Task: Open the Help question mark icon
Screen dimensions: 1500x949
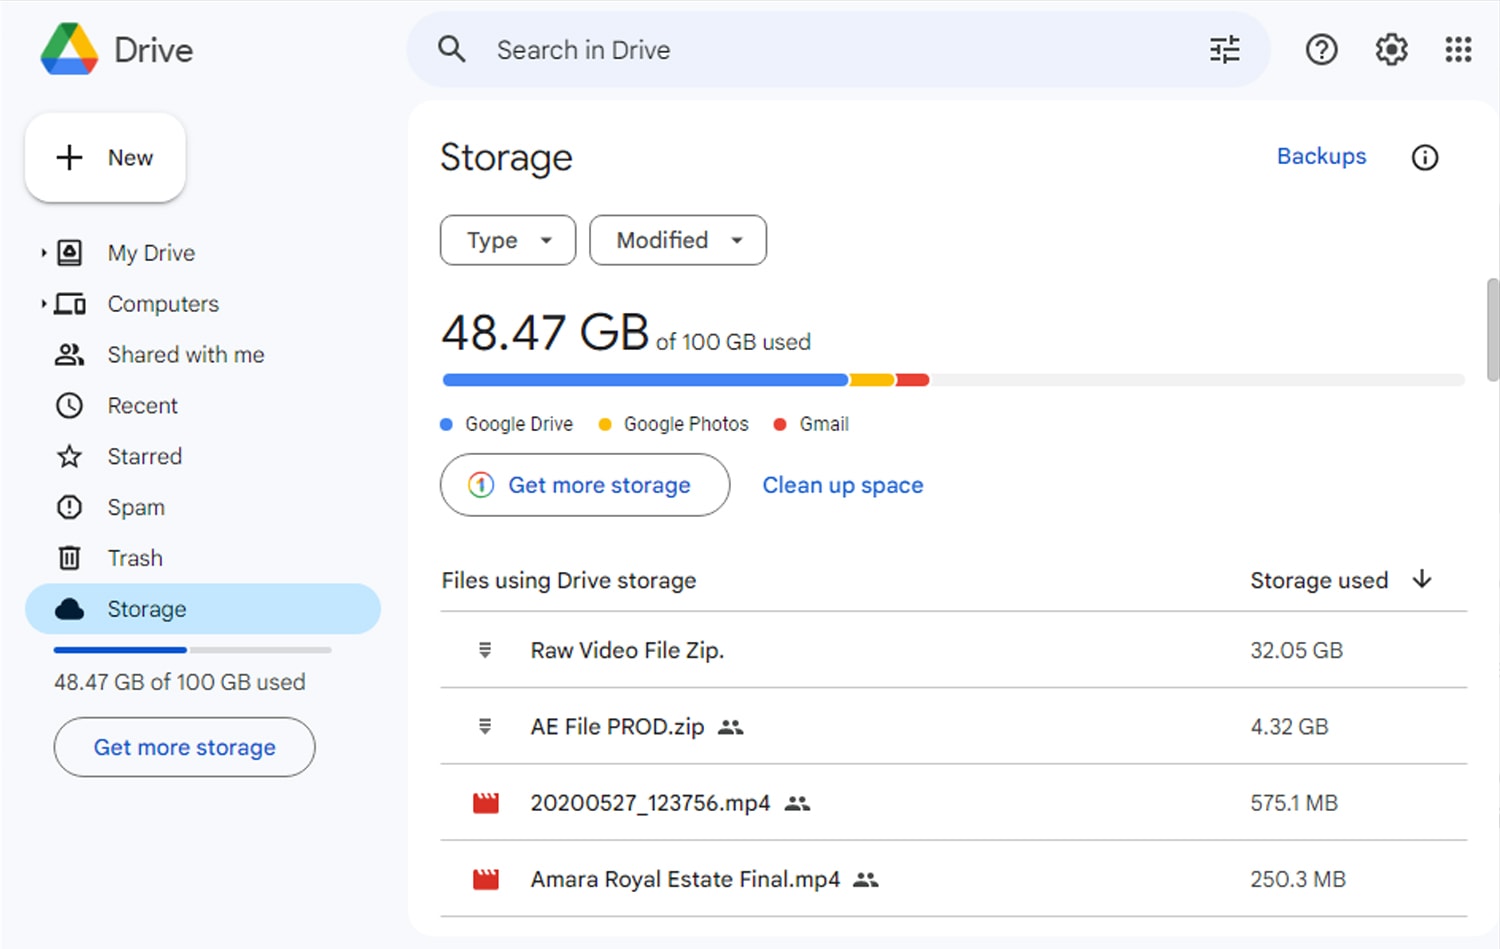Action: [x=1321, y=49]
